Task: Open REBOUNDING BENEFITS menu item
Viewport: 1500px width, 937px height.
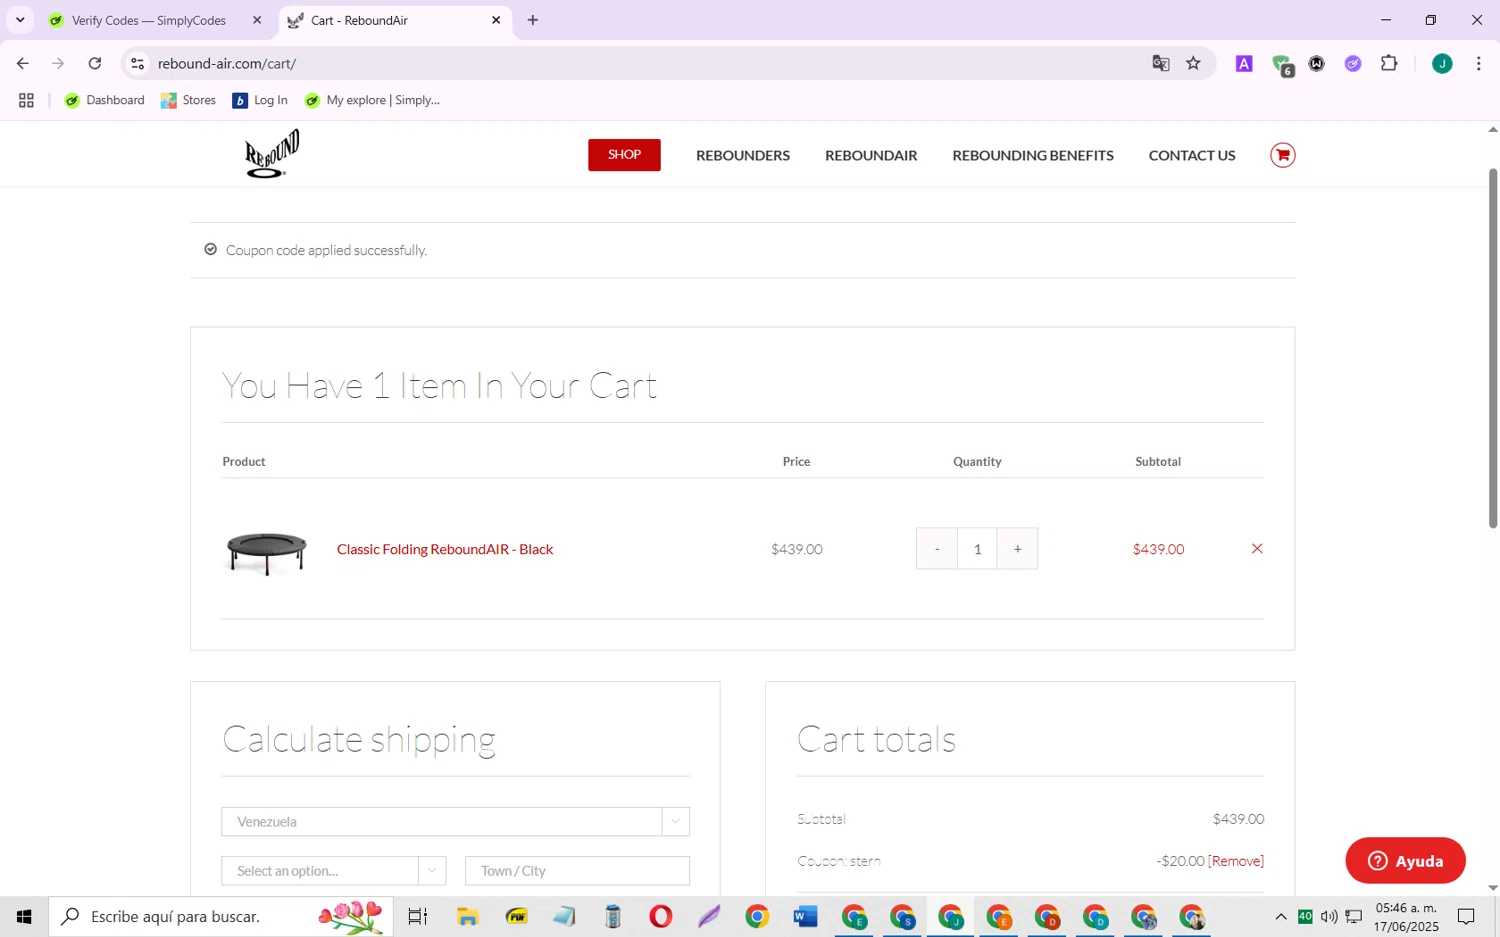Action: (1033, 155)
